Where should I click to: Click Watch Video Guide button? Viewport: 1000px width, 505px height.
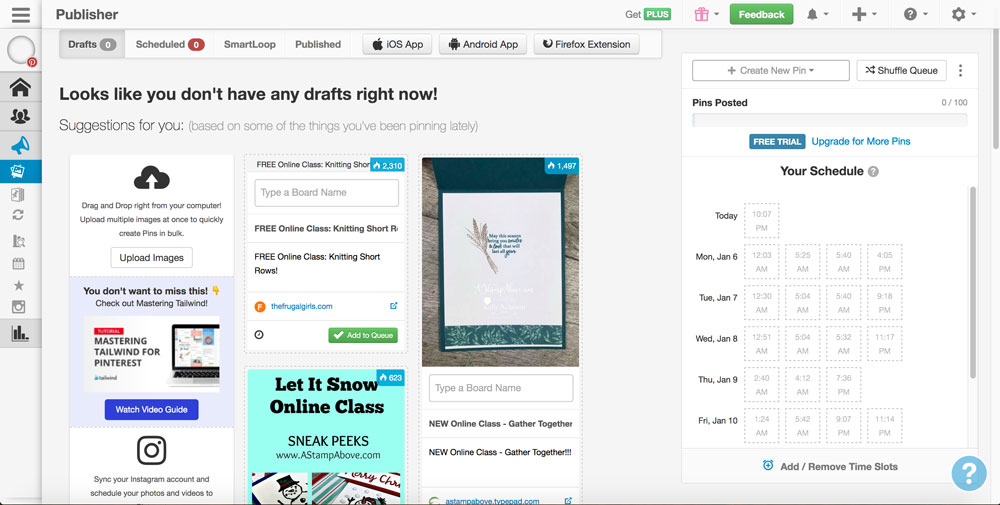(x=152, y=409)
